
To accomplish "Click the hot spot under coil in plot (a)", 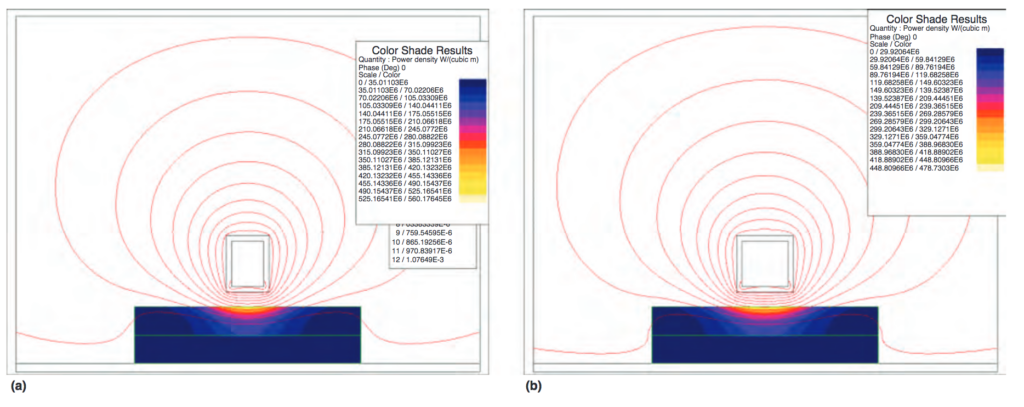I will (246, 311).
